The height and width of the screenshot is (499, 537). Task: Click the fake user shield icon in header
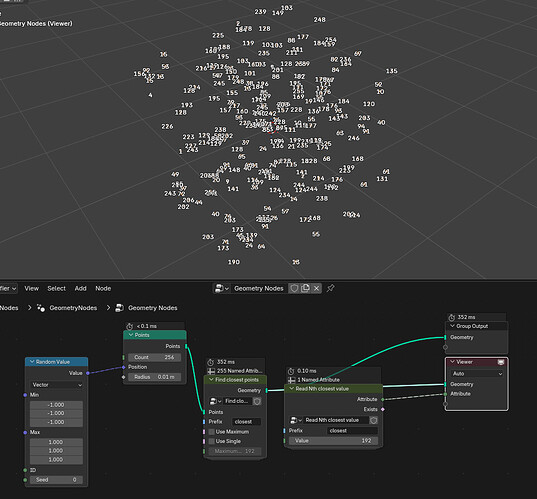(294, 288)
